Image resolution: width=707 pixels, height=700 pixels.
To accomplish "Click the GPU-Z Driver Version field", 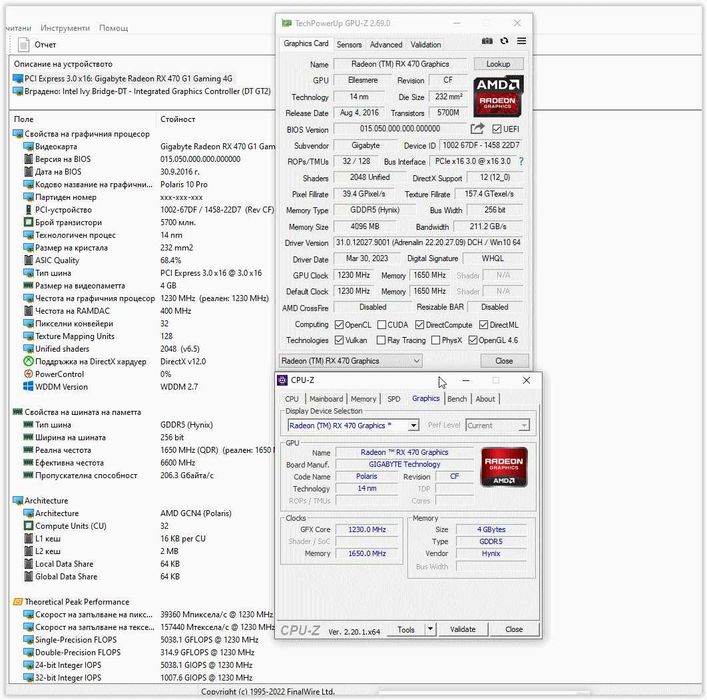I will click(427, 243).
